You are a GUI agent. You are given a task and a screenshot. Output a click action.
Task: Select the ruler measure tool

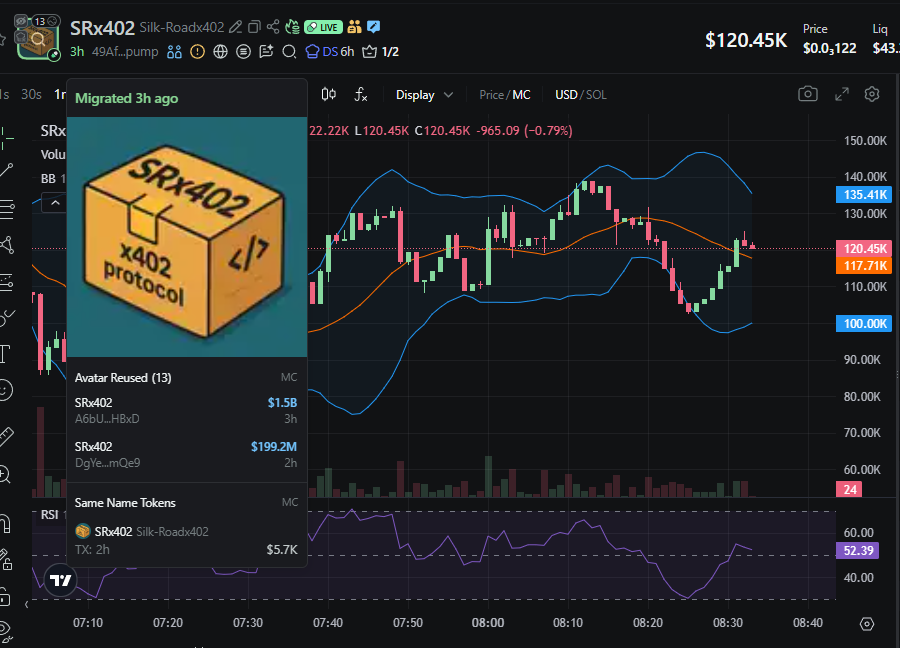pyautogui.click(x=6, y=436)
